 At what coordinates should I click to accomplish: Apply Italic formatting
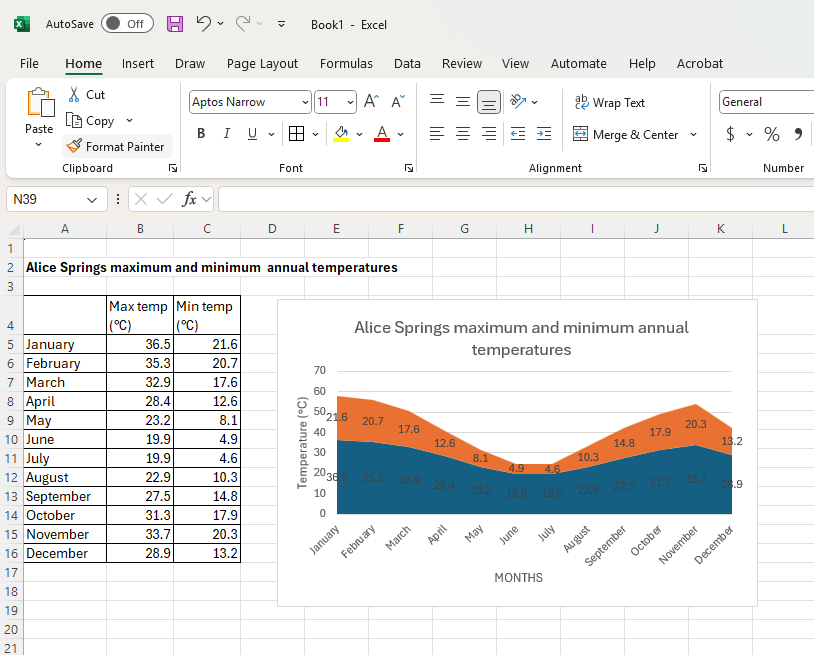(x=227, y=134)
